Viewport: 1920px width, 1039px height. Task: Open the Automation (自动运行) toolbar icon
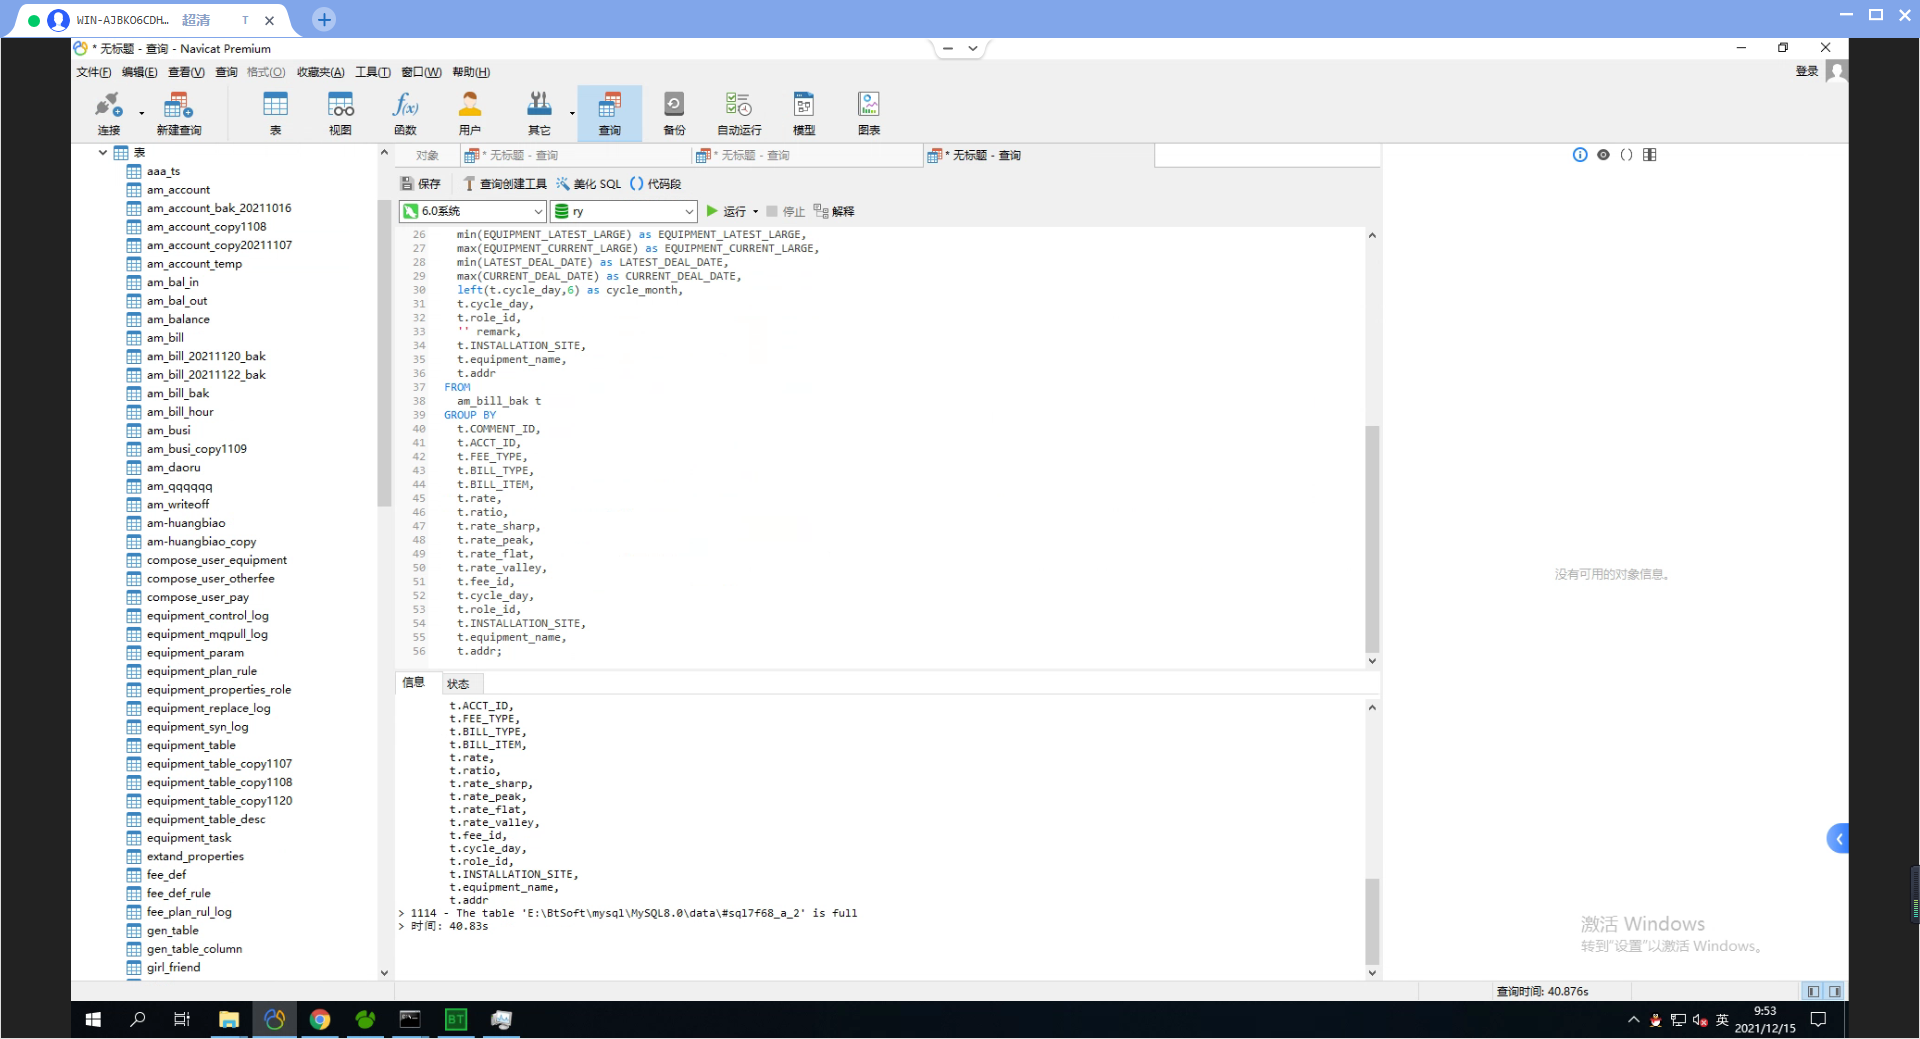point(739,113)
